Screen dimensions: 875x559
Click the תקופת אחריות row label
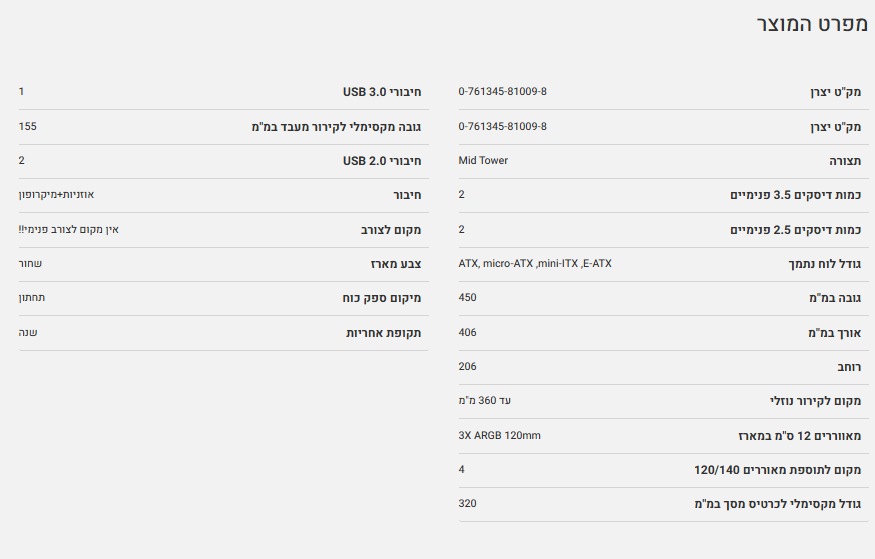point(383,333)
